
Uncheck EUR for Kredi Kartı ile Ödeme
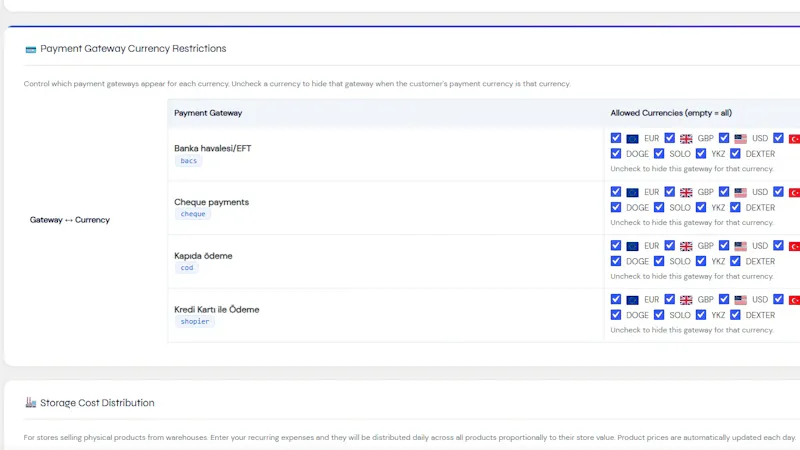pyautogui.click(x=616, y=299)
